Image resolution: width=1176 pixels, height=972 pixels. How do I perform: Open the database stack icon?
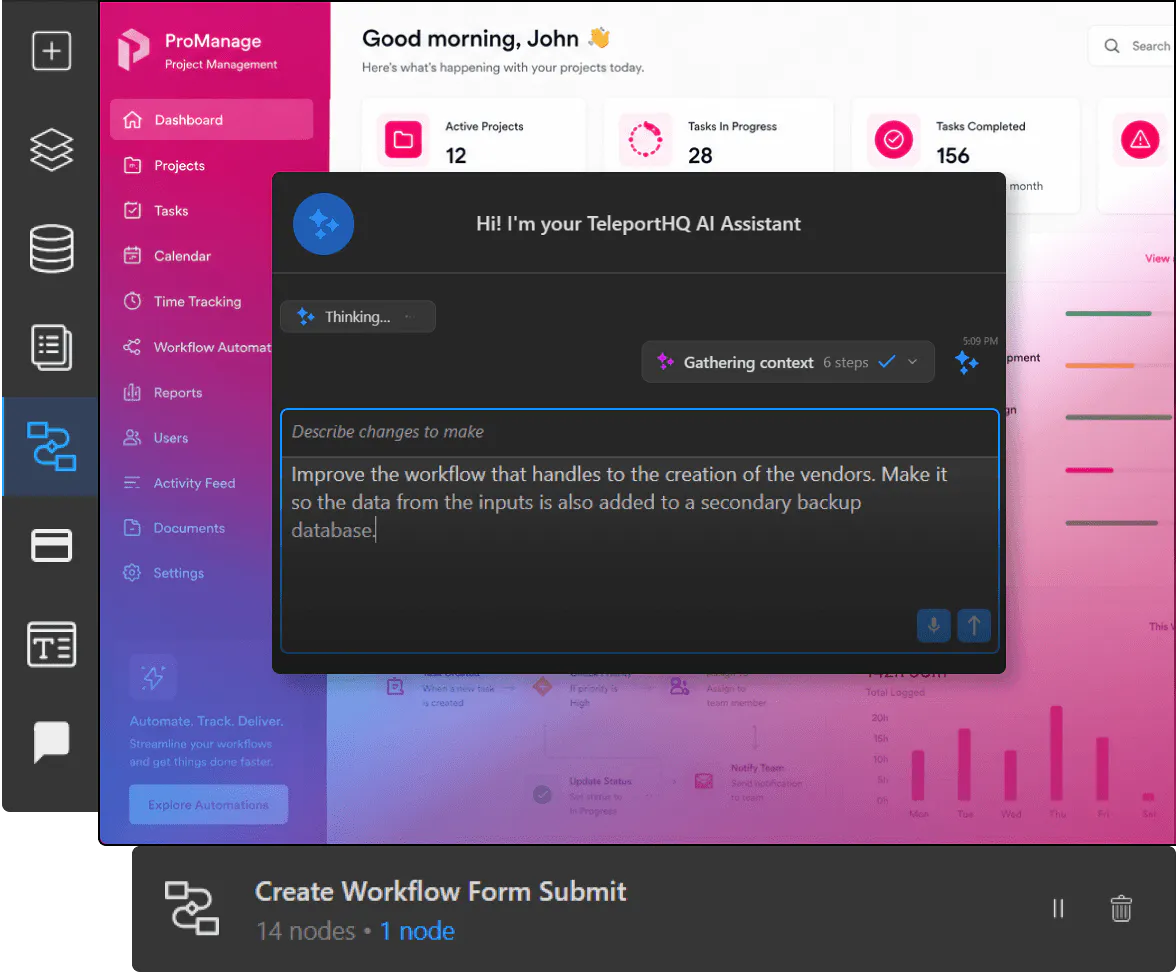coord(51,248)
